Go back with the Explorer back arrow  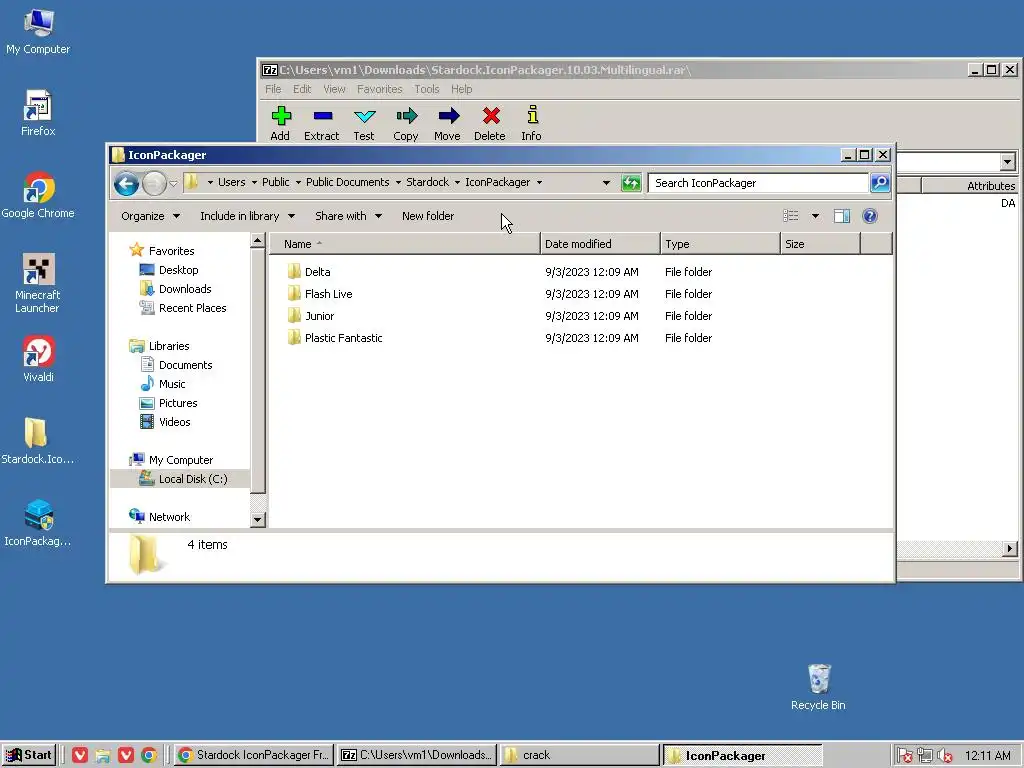click(127, 184)
